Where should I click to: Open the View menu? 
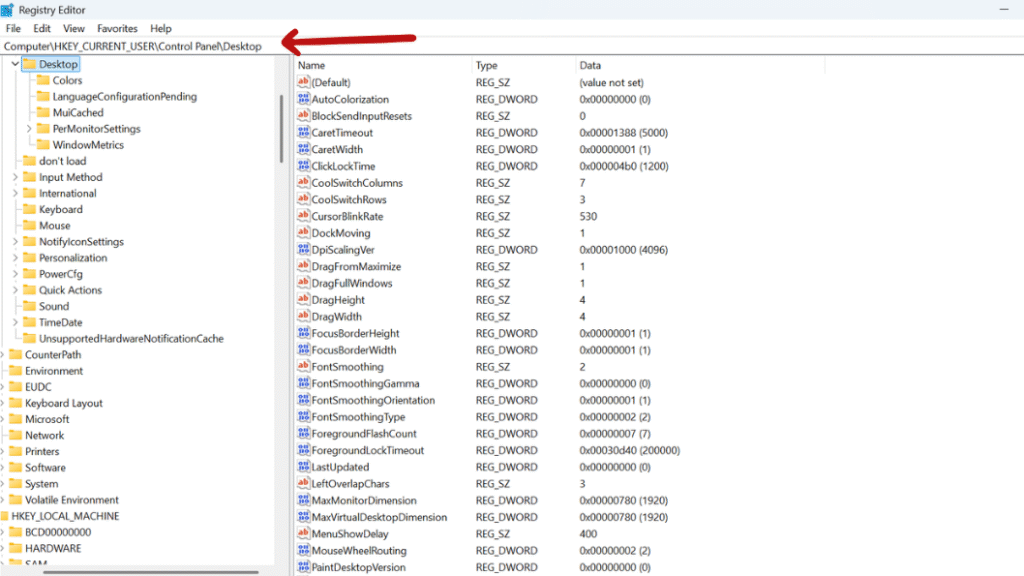(x=74, y=29)
